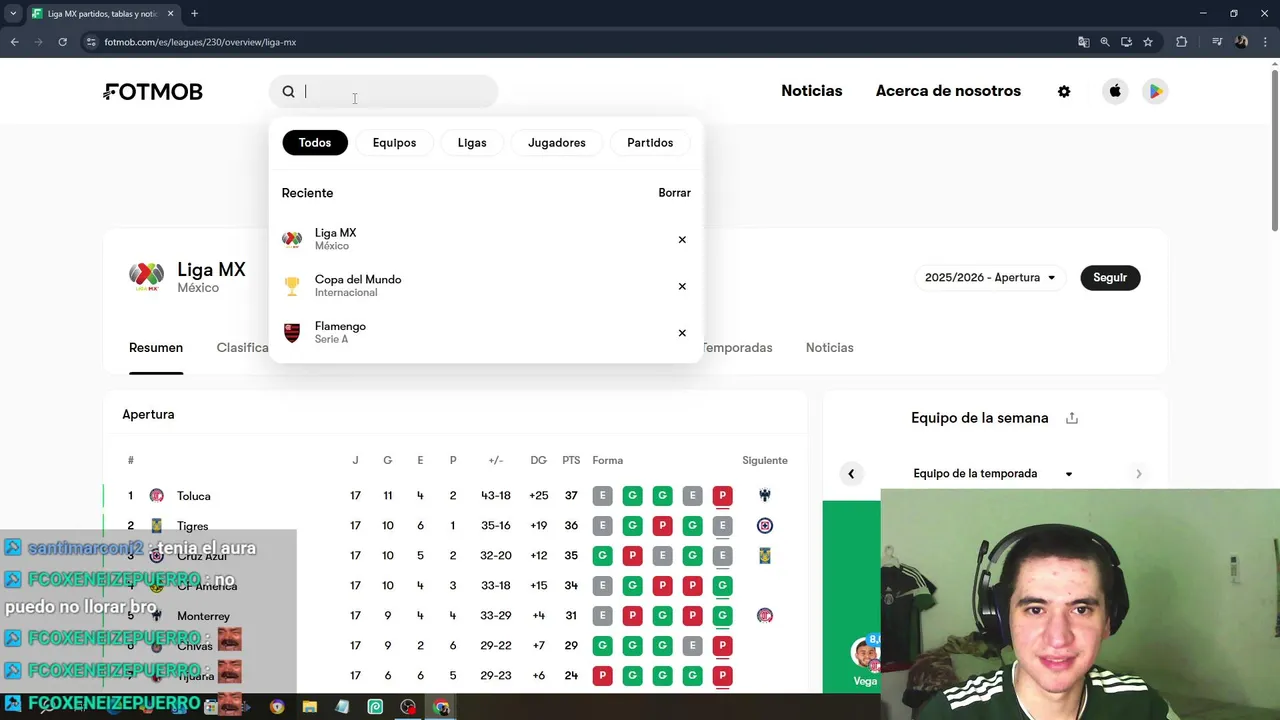The image size is (1280, 720).
Task: Share the Equipo de la semana
Action: pos(1072,418)
